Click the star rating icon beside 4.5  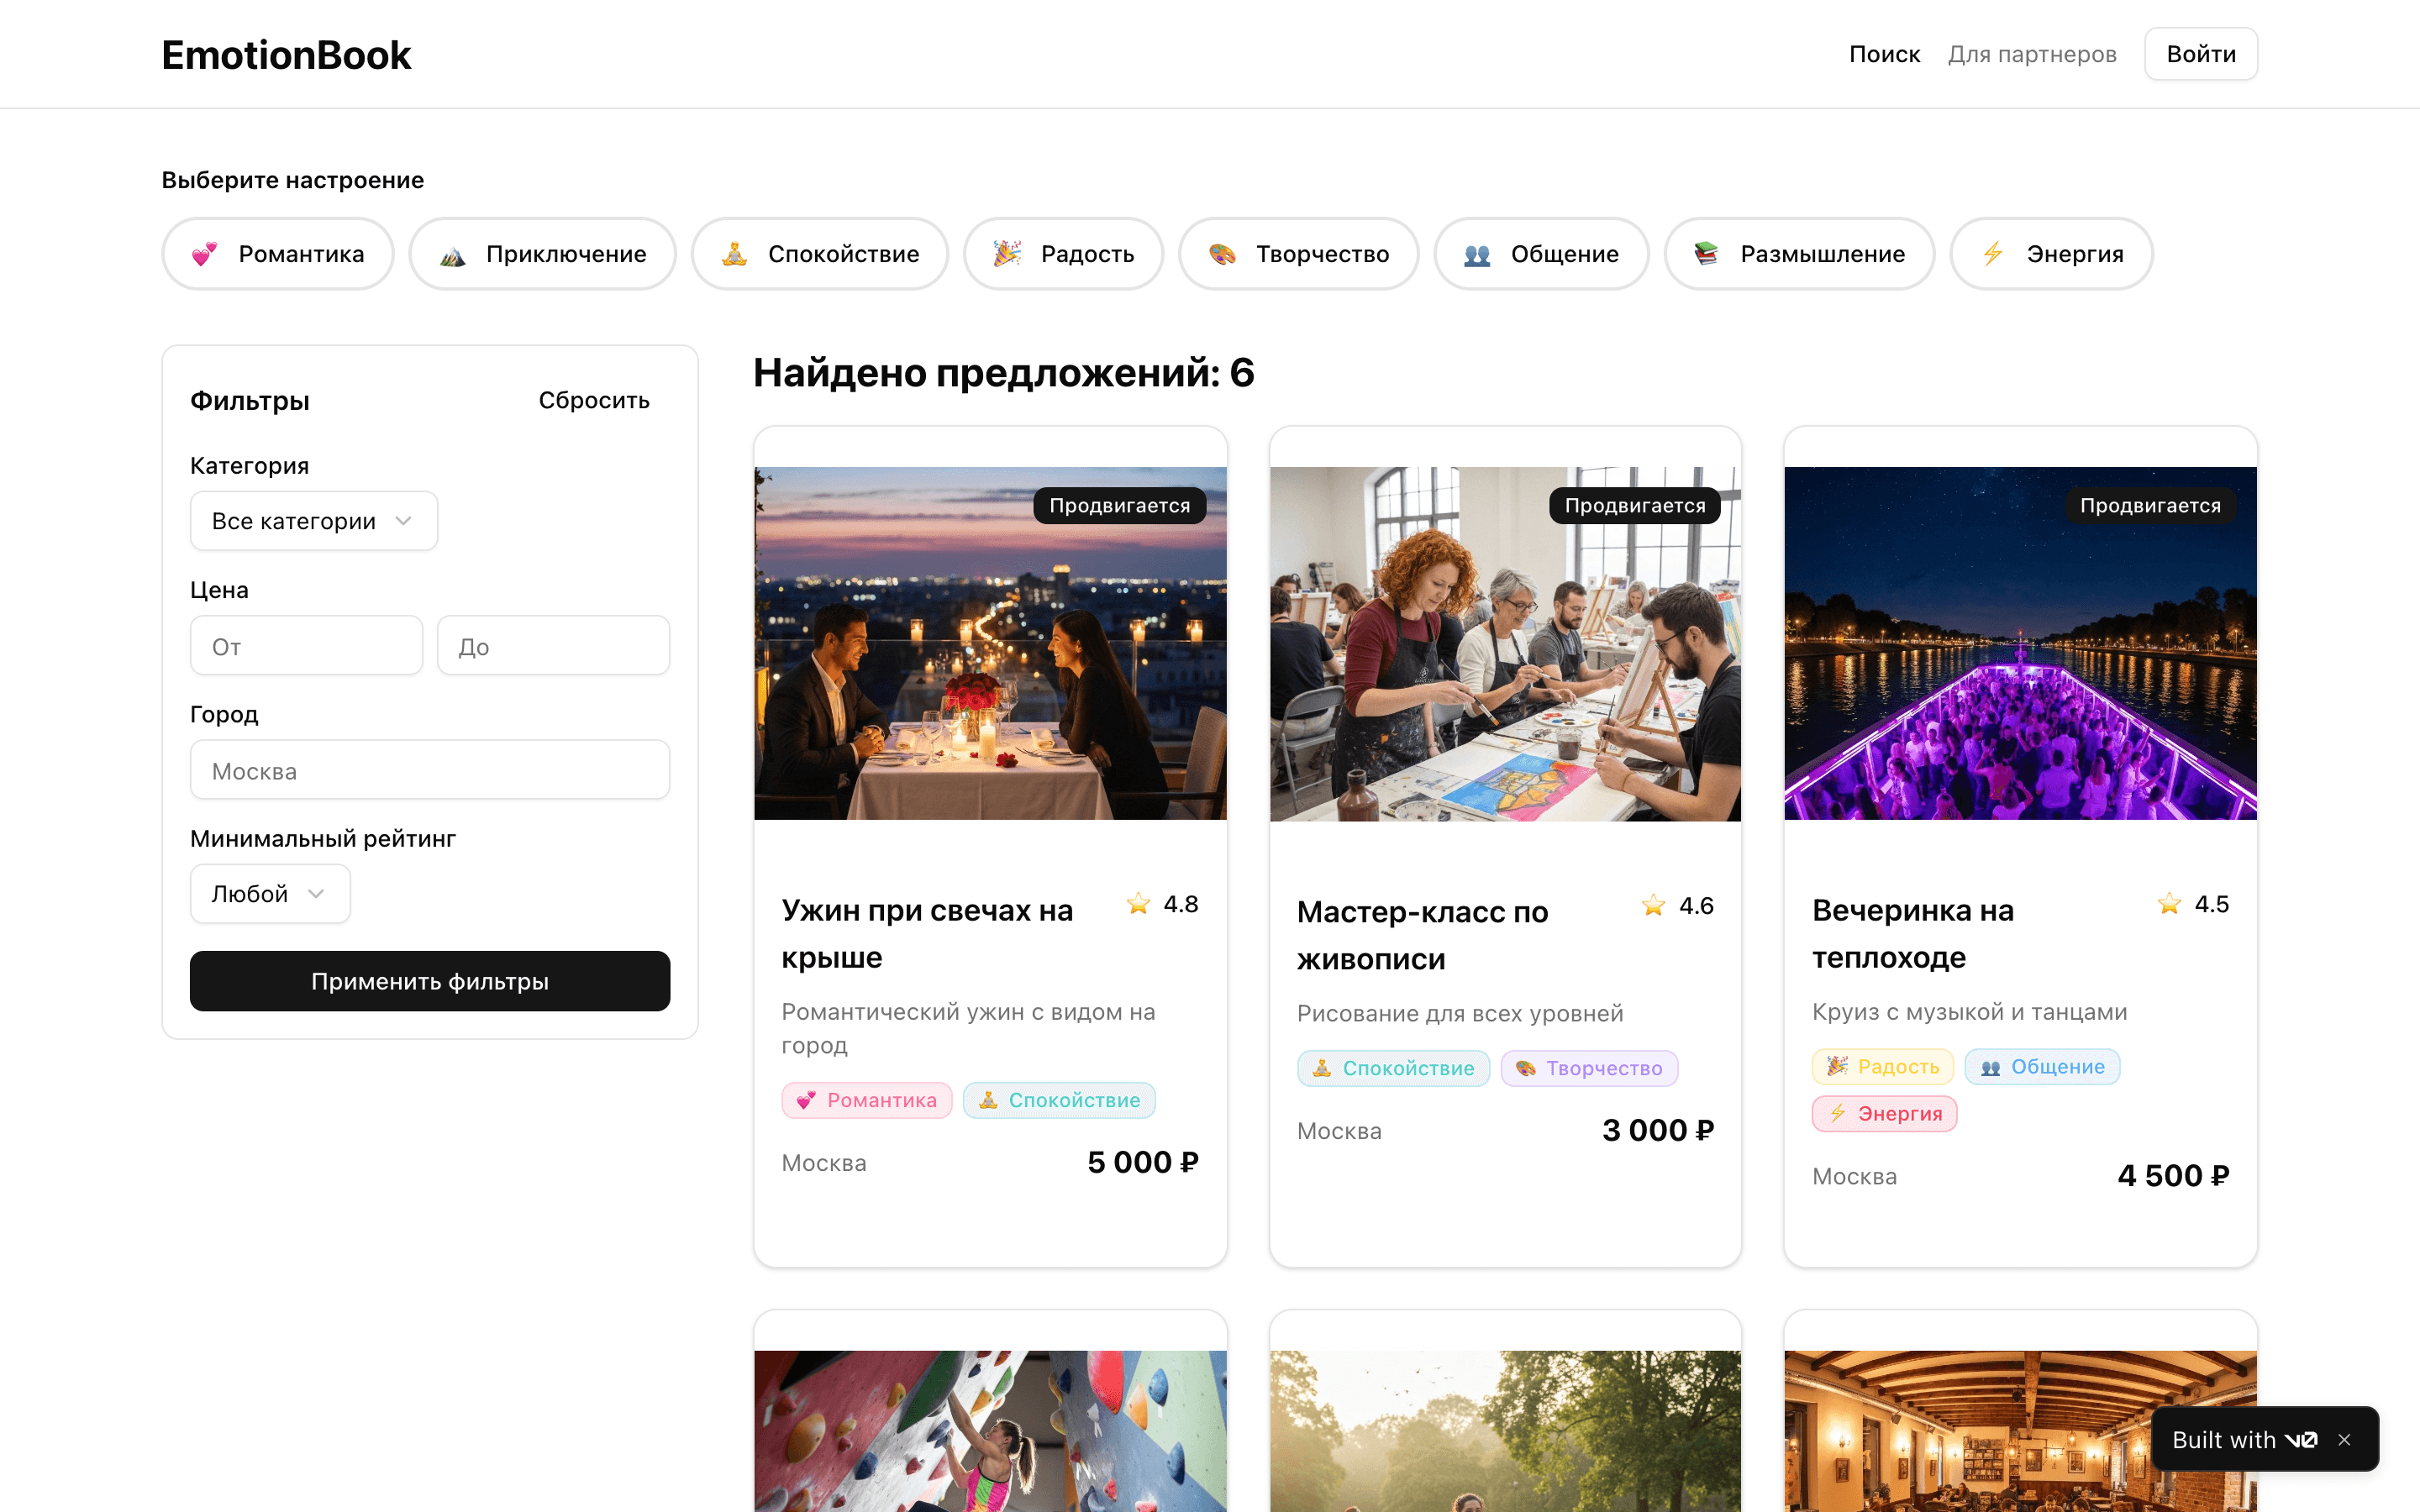click(x=2169, y=904)
